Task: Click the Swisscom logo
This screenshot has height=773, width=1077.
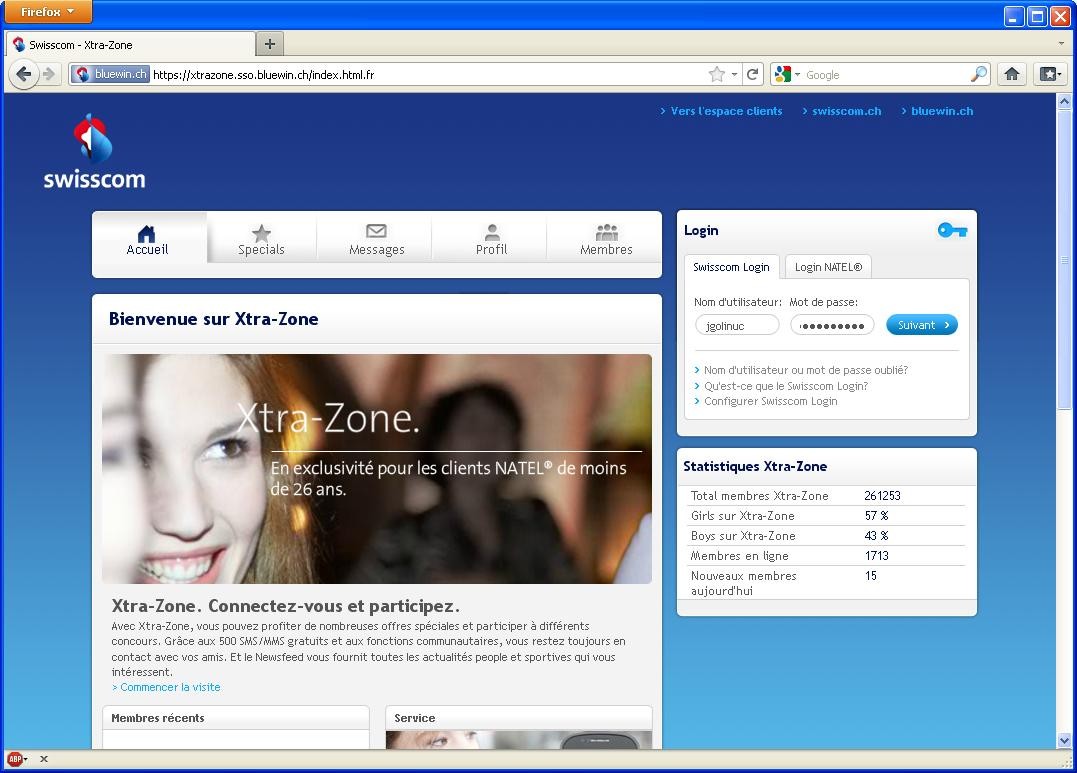Action: (94, 148)
